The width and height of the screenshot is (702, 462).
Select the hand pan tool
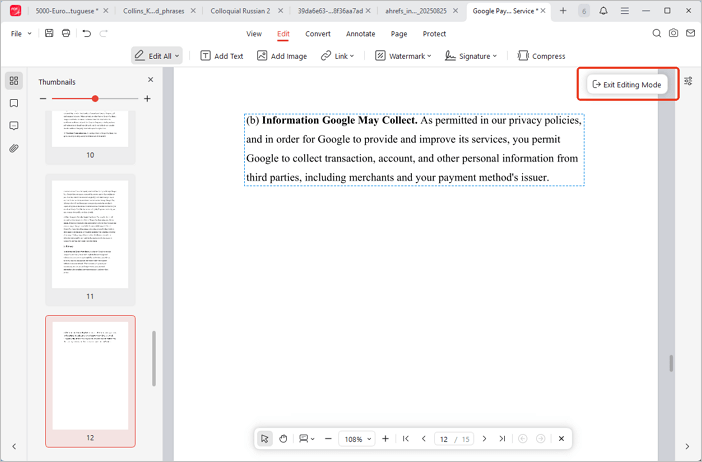point(284,439)
